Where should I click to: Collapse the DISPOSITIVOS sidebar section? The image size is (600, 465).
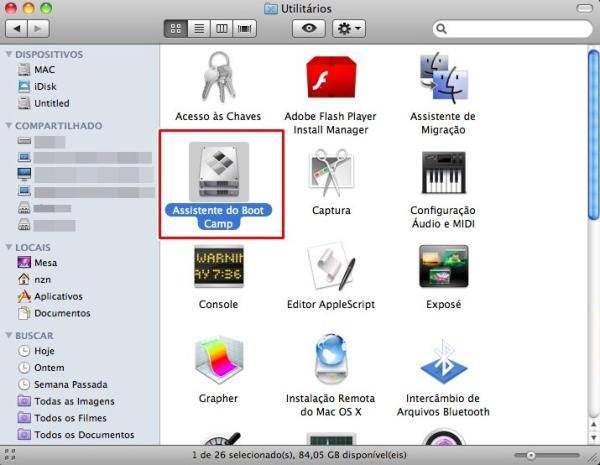(x=9, y=54)
